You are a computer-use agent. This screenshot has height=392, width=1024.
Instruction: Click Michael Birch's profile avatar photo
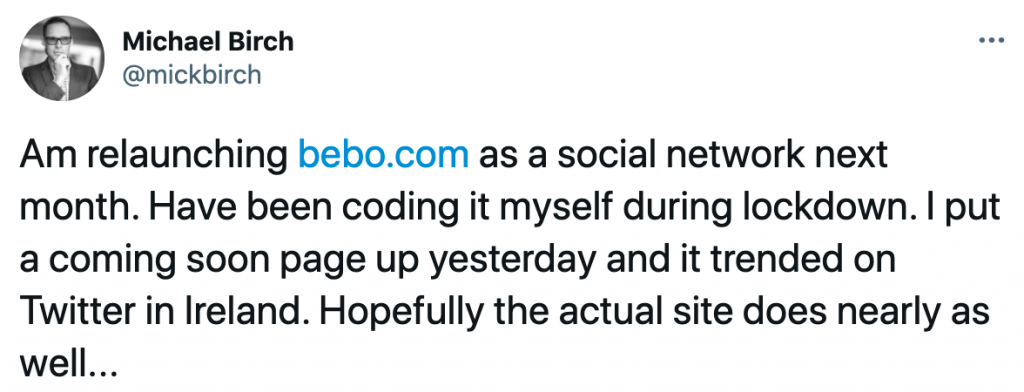[x=62, y=58]
